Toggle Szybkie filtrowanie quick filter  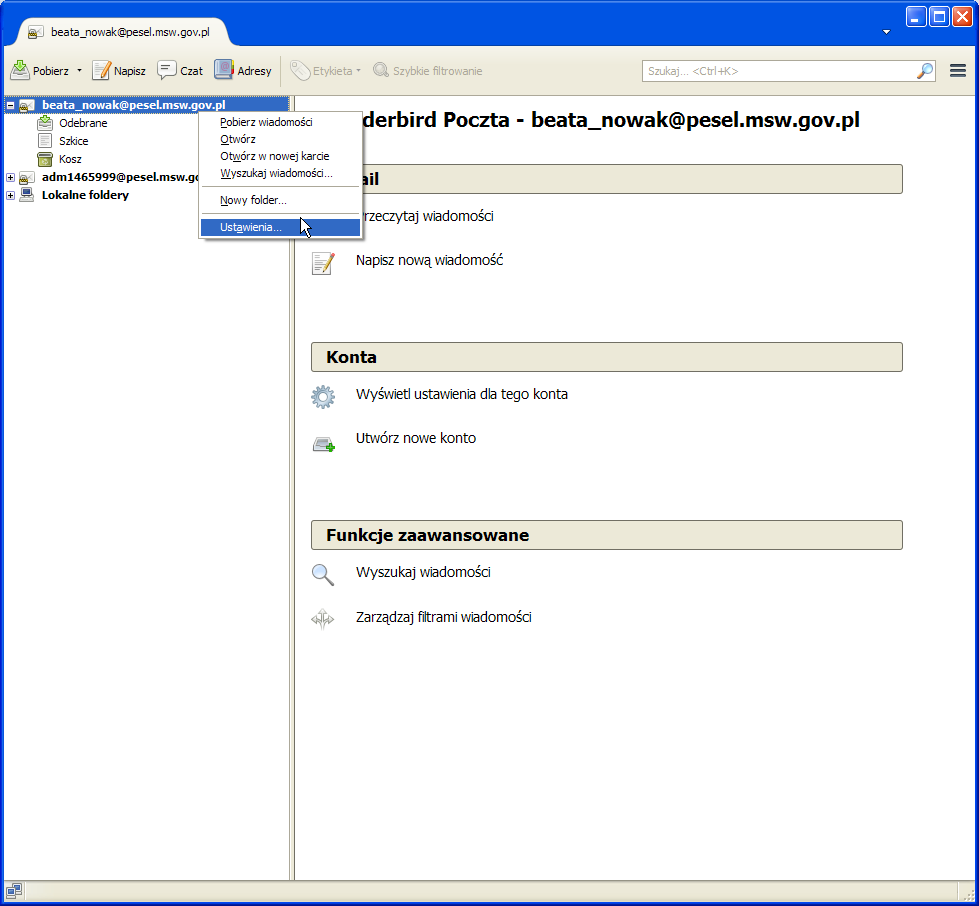point(428,71)
